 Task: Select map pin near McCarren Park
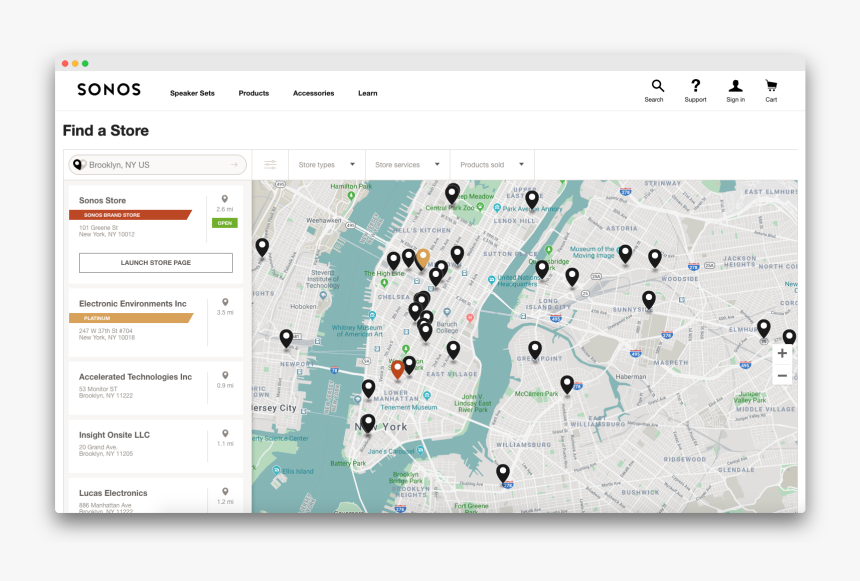(567, 384)
